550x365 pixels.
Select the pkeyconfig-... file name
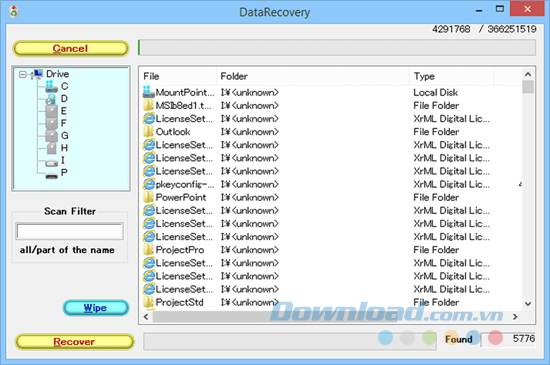[185, 184]
